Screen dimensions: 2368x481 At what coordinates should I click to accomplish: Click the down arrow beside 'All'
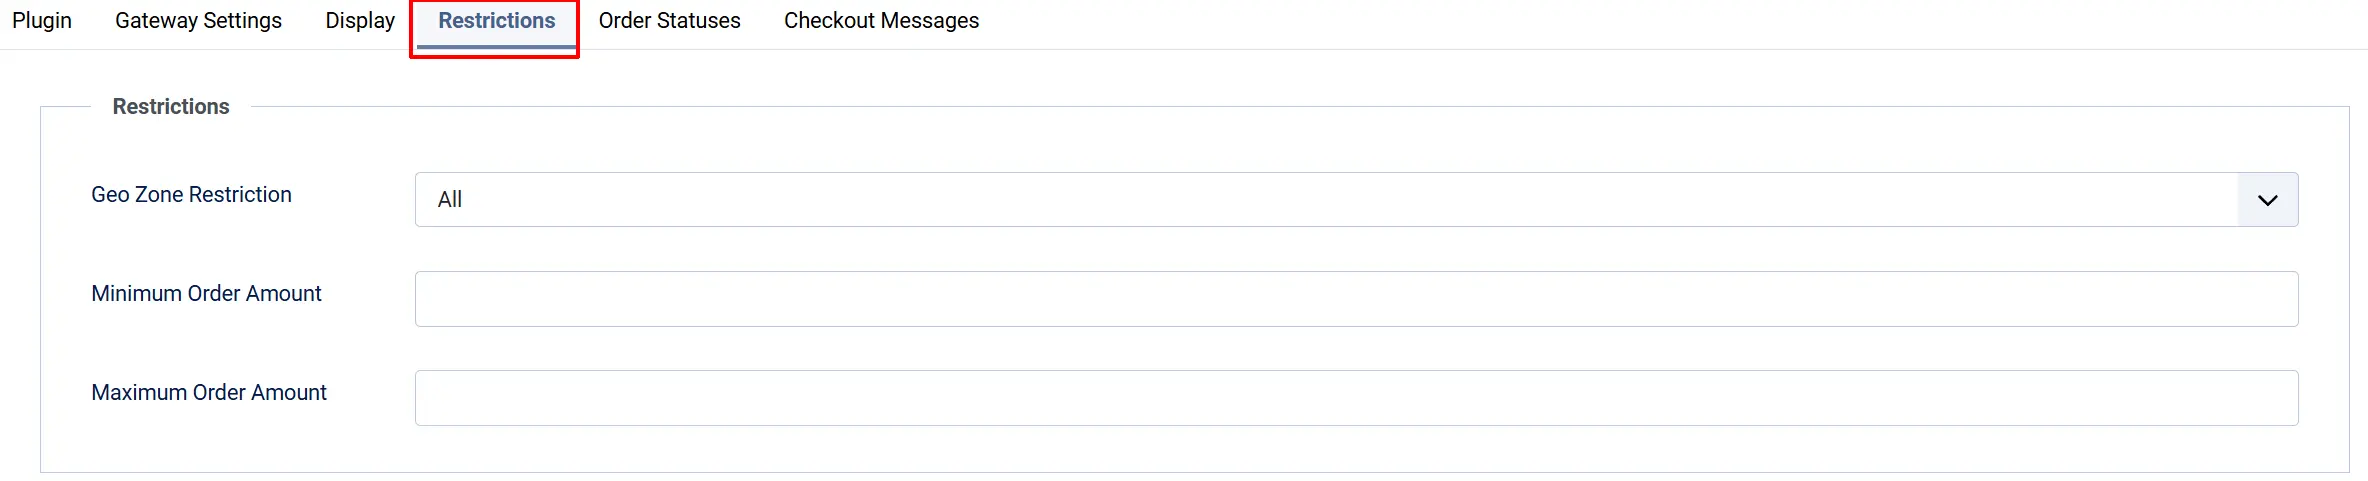[2267, 200]
